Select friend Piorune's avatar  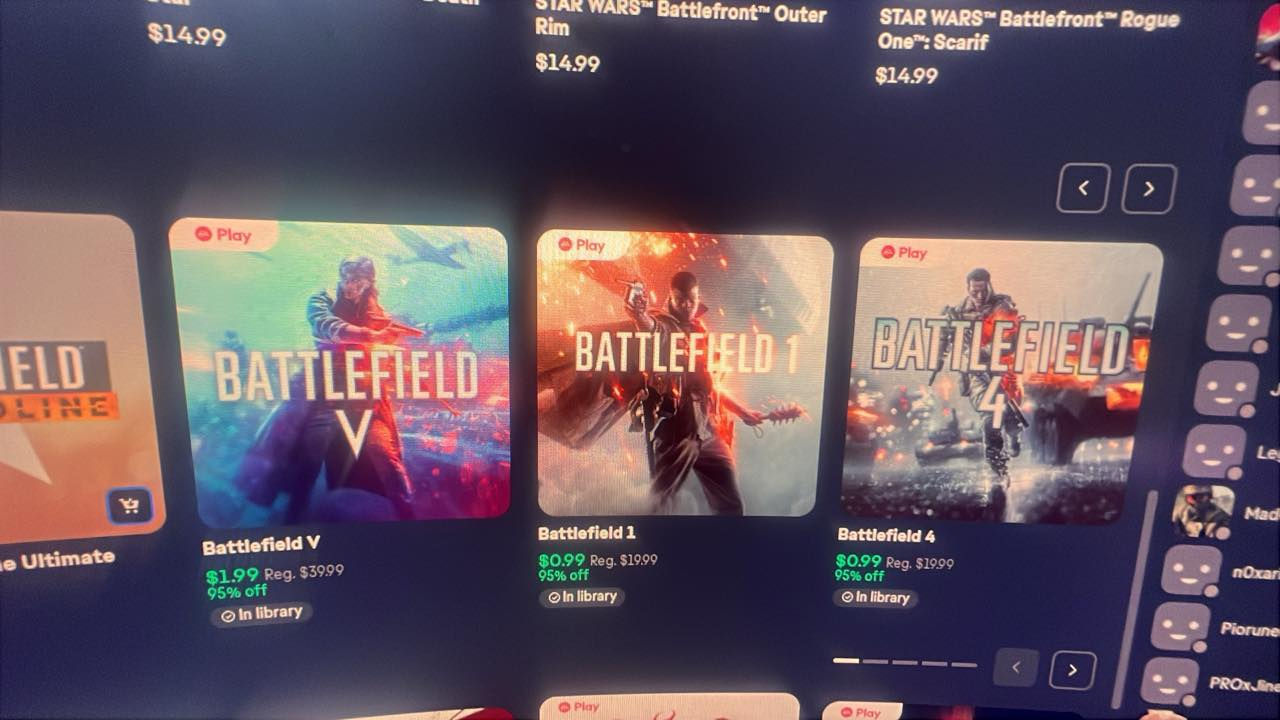click(1180, 627)
